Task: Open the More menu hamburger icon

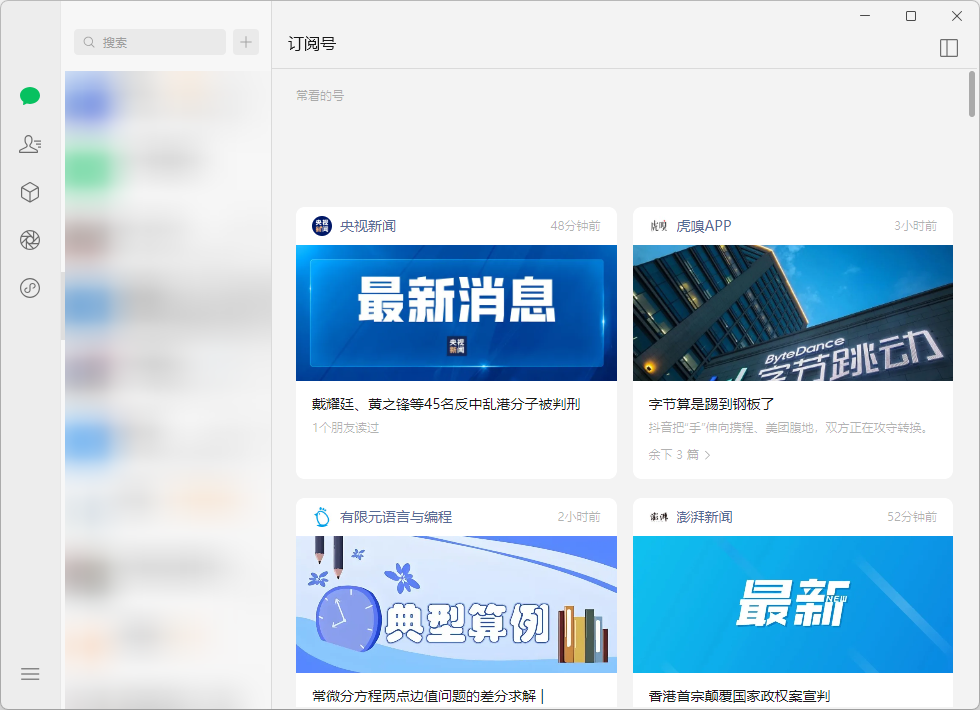Action: pyautogui.click(x=30, y=674)
